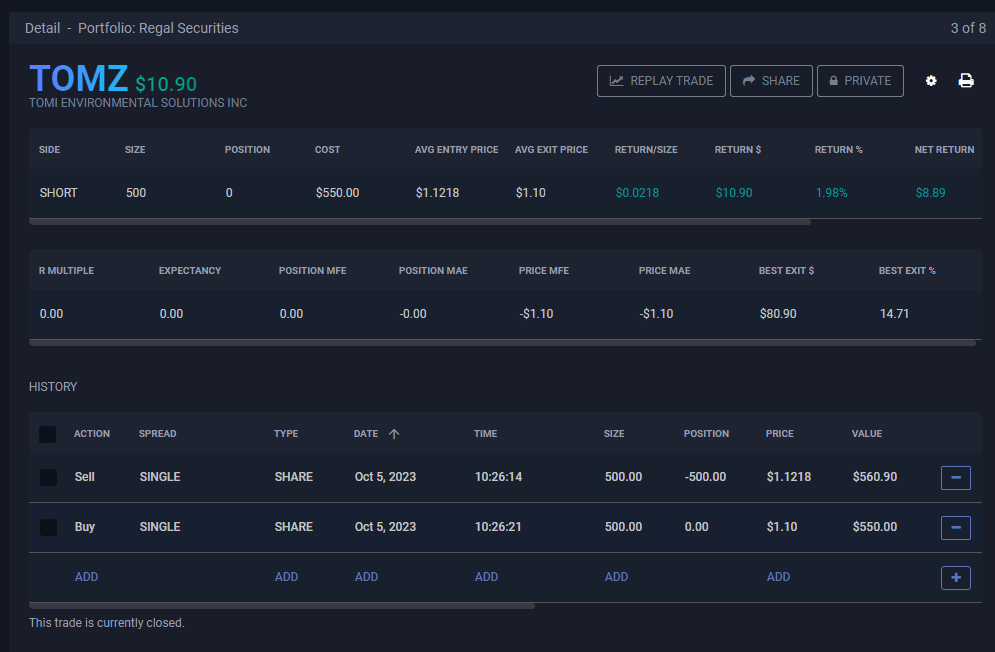Click the Date column sort arrow

[394, 434]
